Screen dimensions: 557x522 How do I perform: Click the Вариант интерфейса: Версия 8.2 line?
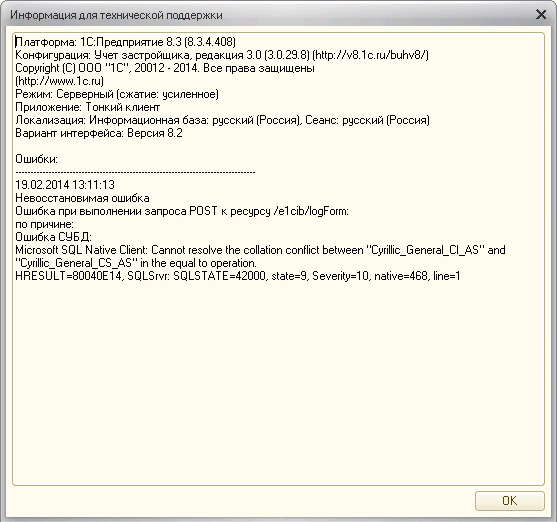tap(99, 133)
